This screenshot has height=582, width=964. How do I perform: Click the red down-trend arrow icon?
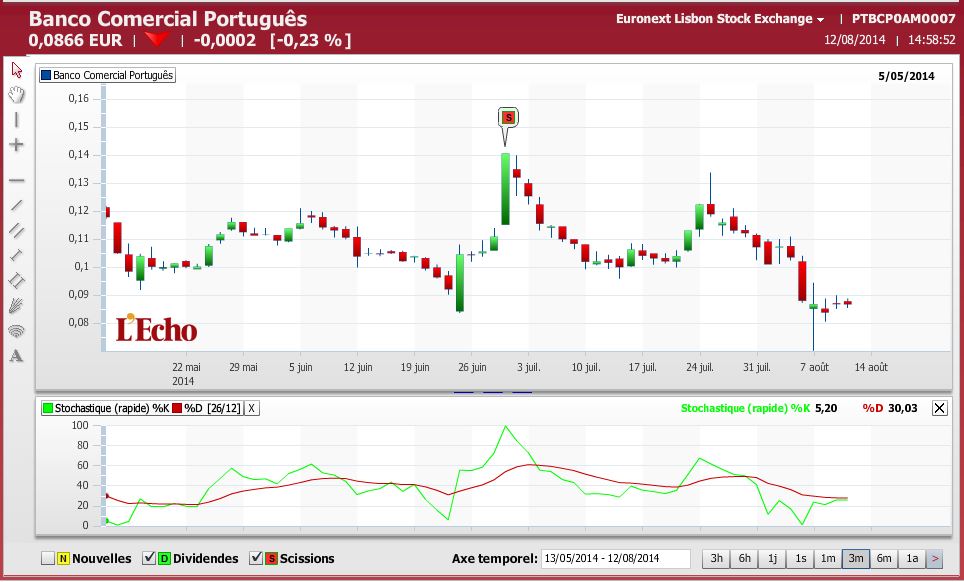157,40
